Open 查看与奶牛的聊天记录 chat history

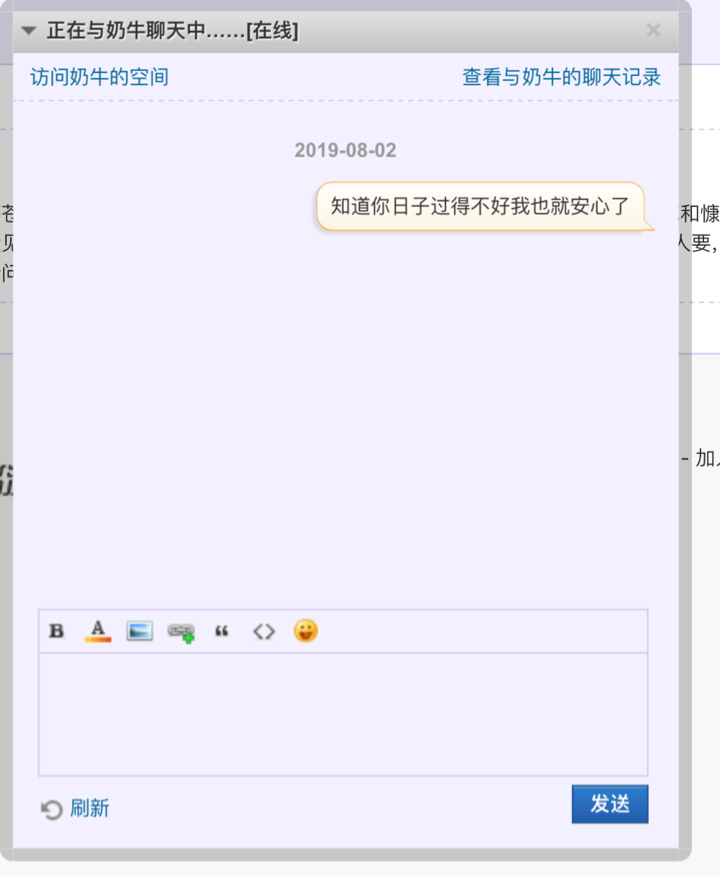[x=561, y=77]
